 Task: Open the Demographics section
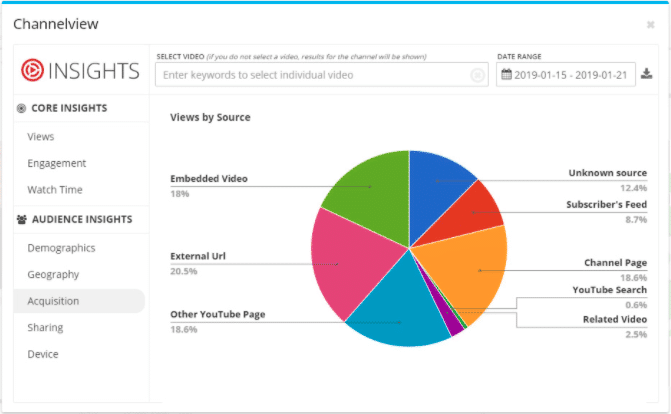click(x=61, y=248)
